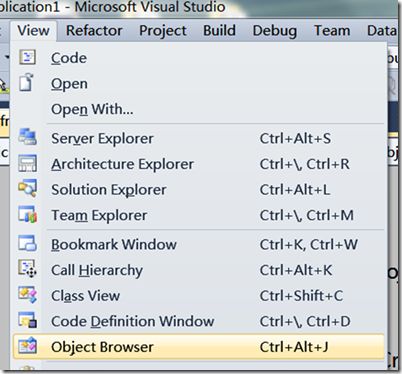Click the Ctrl+Alt+K shortcut text
402x374 pixels.
296,270
